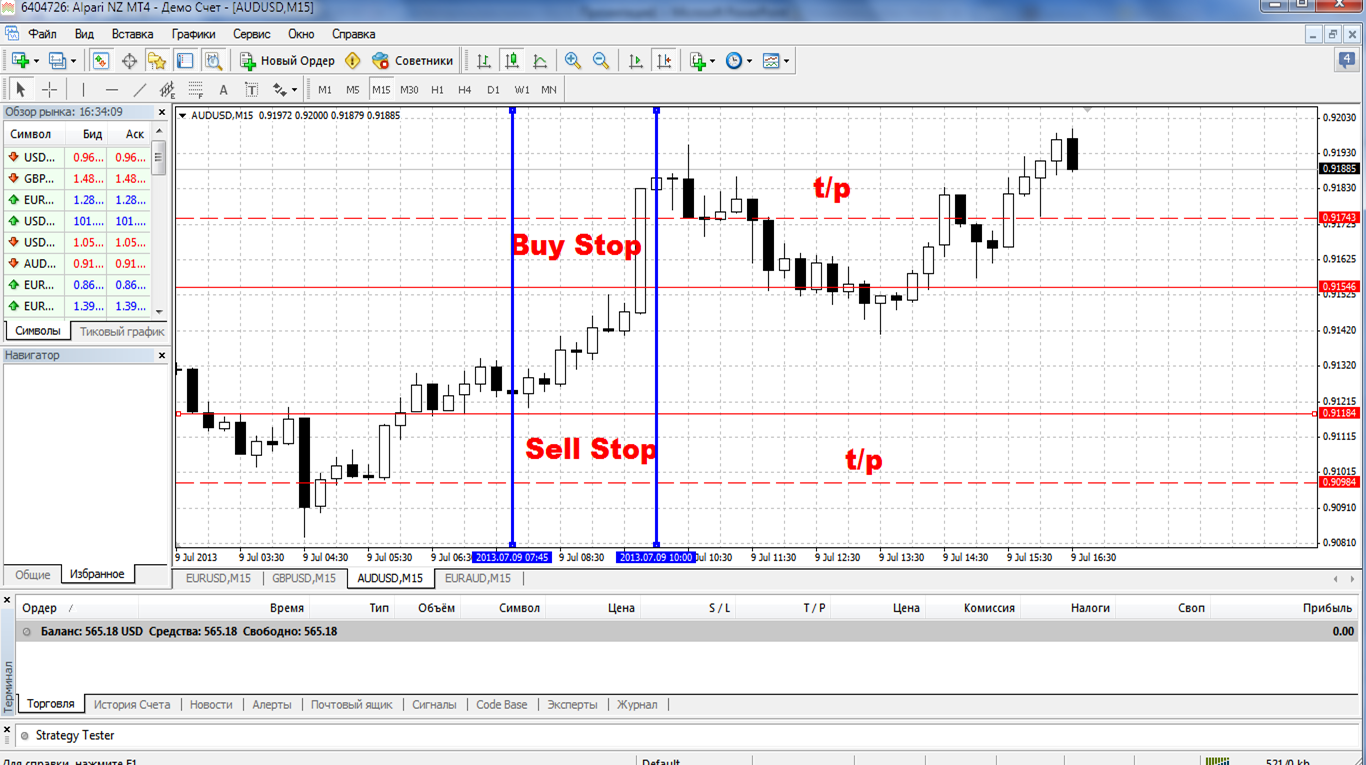Switch to EURUSD,M15 chart tab
Image resolution: width=1366 pixels, height=765 pixels.
click(x=218, y=578)
